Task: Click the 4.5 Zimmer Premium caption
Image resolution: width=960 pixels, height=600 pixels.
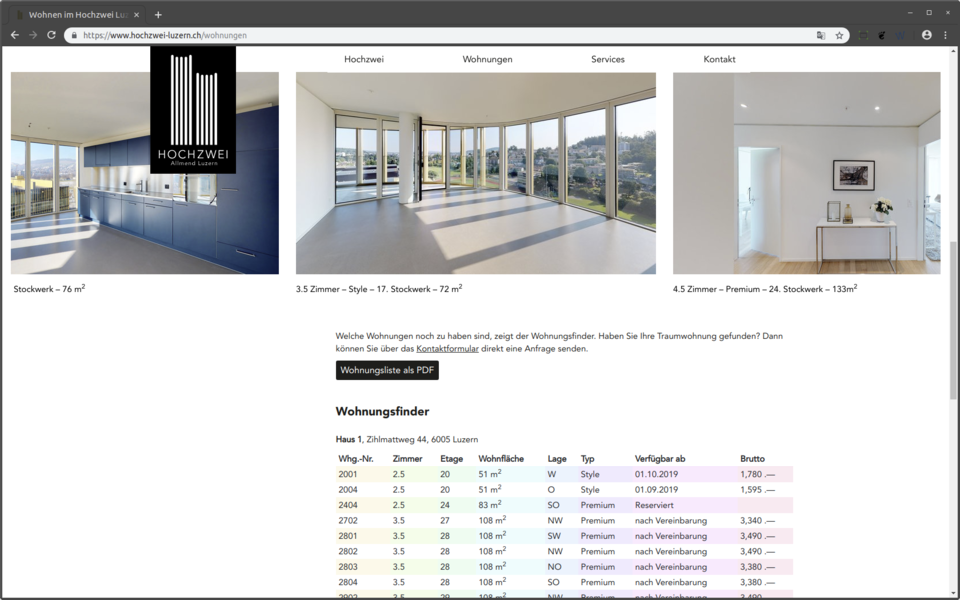Action: click(x=765, y=288)
